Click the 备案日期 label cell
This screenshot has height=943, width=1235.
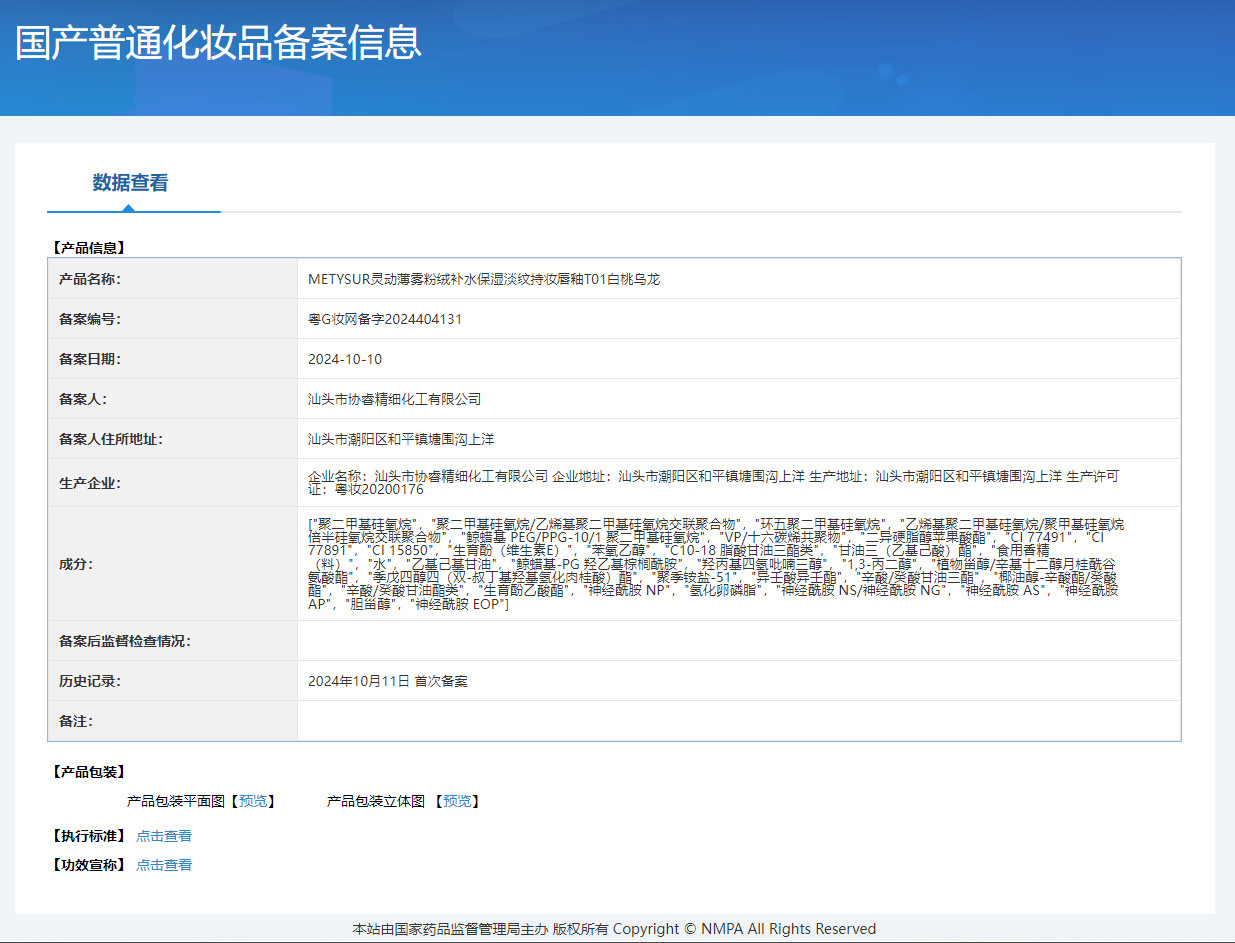[173, 359]
